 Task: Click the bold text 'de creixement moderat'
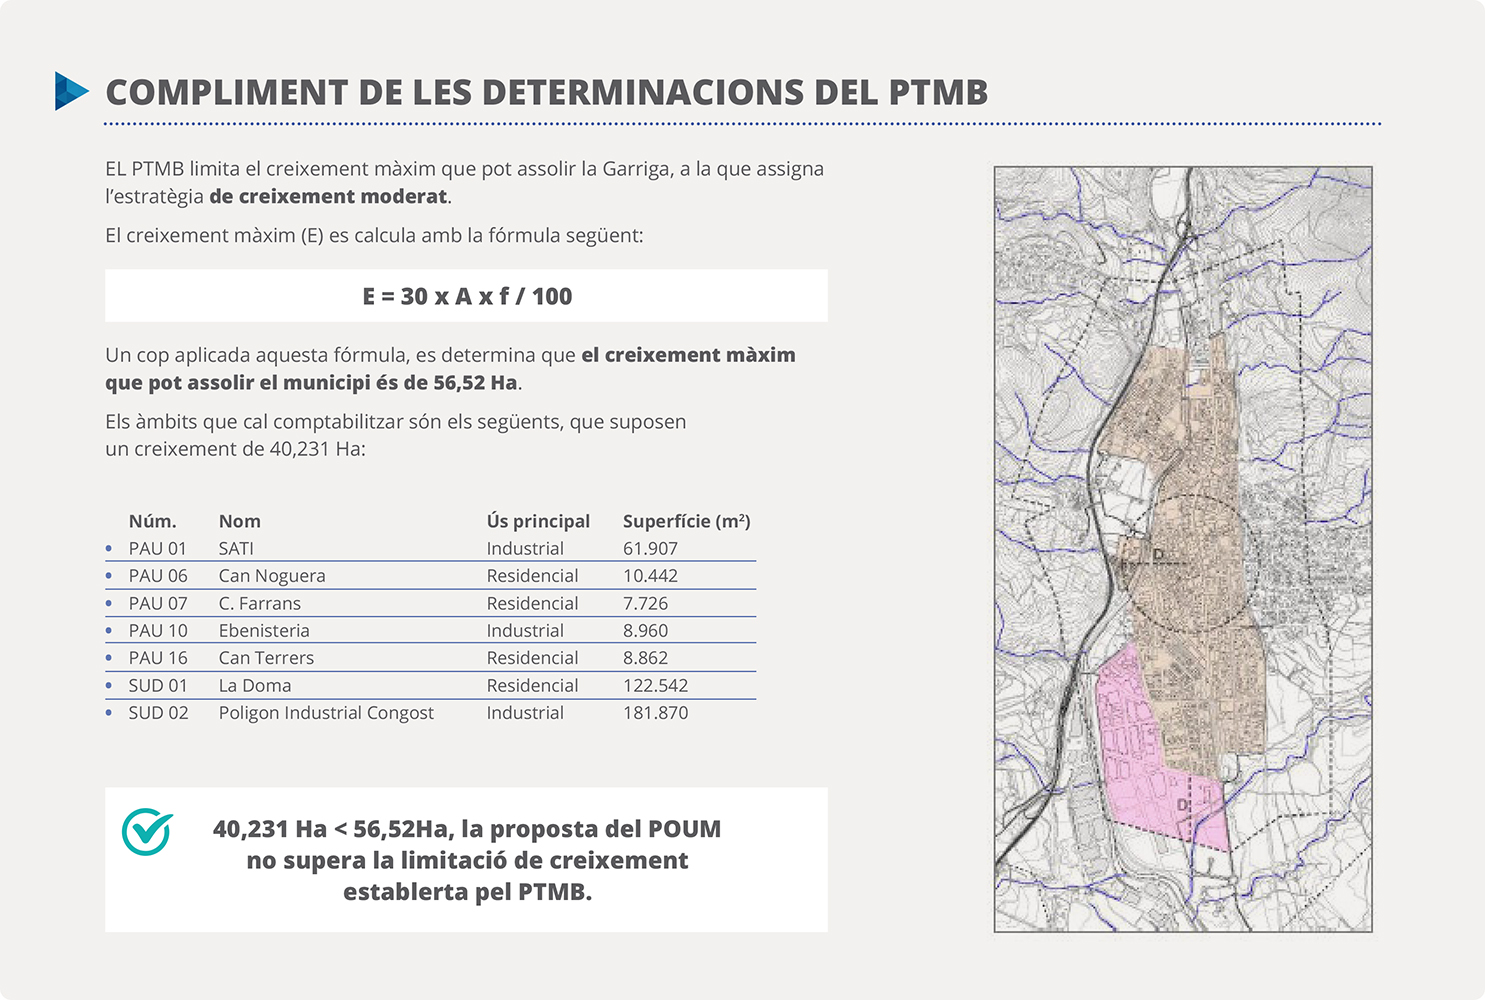pos(328,197)
